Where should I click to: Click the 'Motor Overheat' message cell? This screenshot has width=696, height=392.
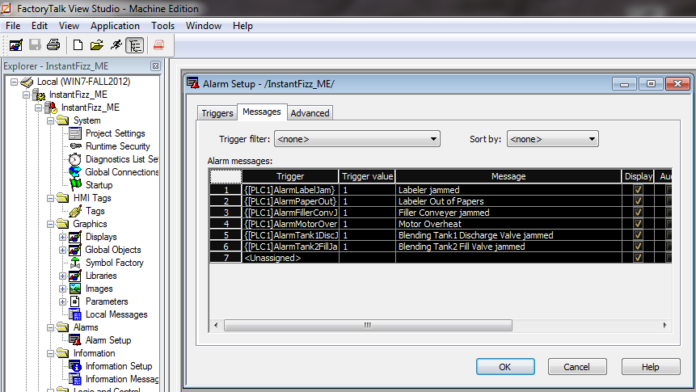click(x=508, y=224)
